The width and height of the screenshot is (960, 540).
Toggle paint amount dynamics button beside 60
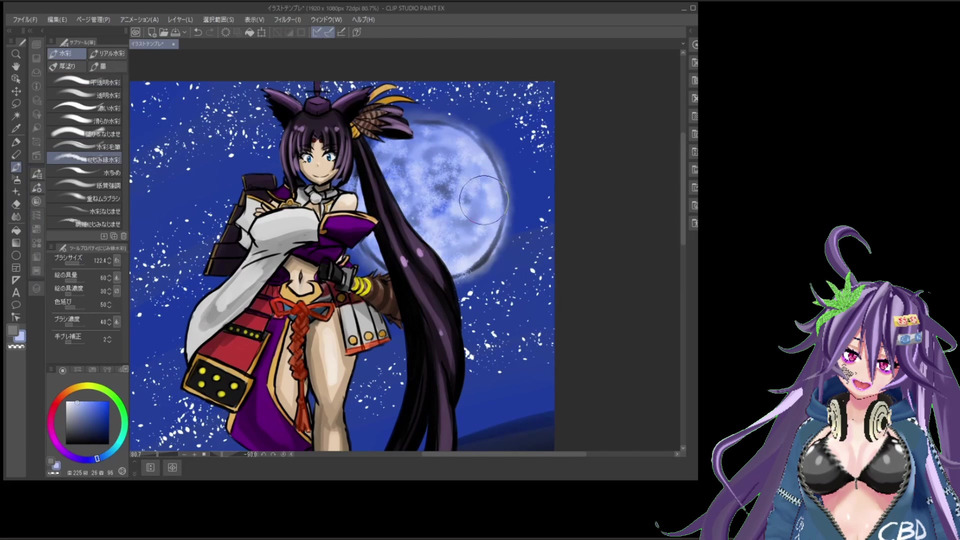[x=117, y=277]
